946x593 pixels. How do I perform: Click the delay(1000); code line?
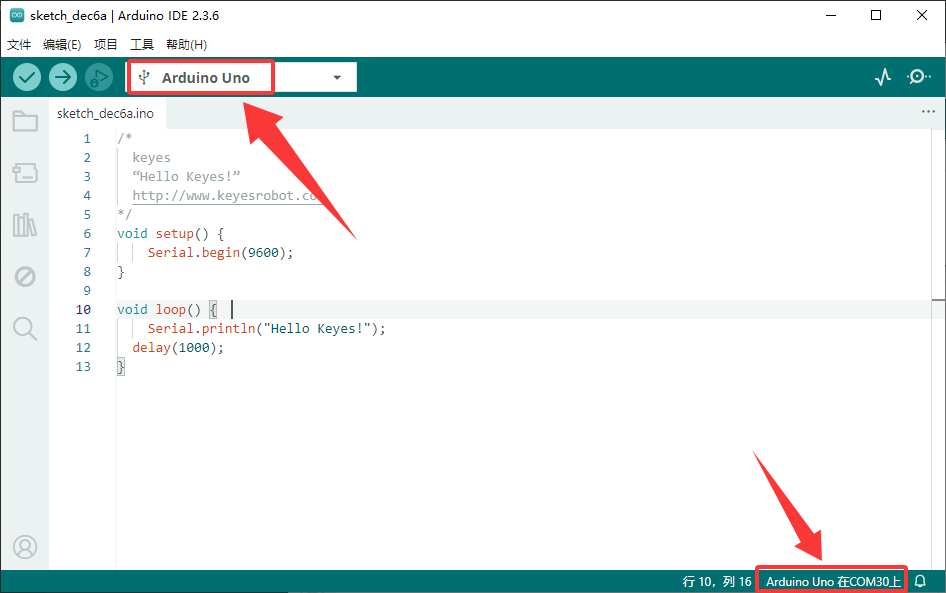pos(178,348)
